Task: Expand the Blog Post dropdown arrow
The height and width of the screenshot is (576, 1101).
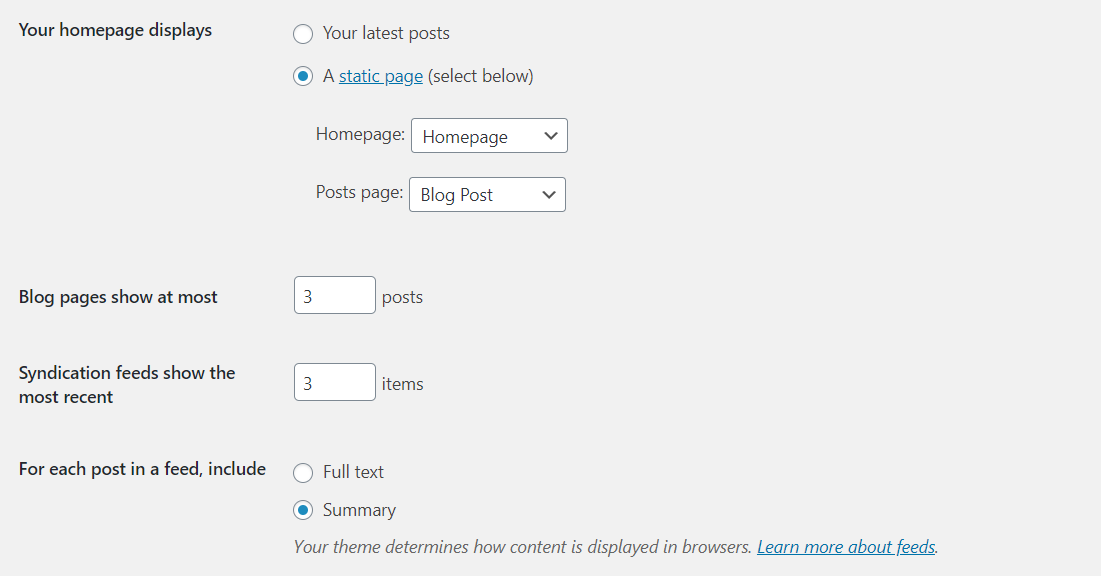Action: (x=548, y=194)
